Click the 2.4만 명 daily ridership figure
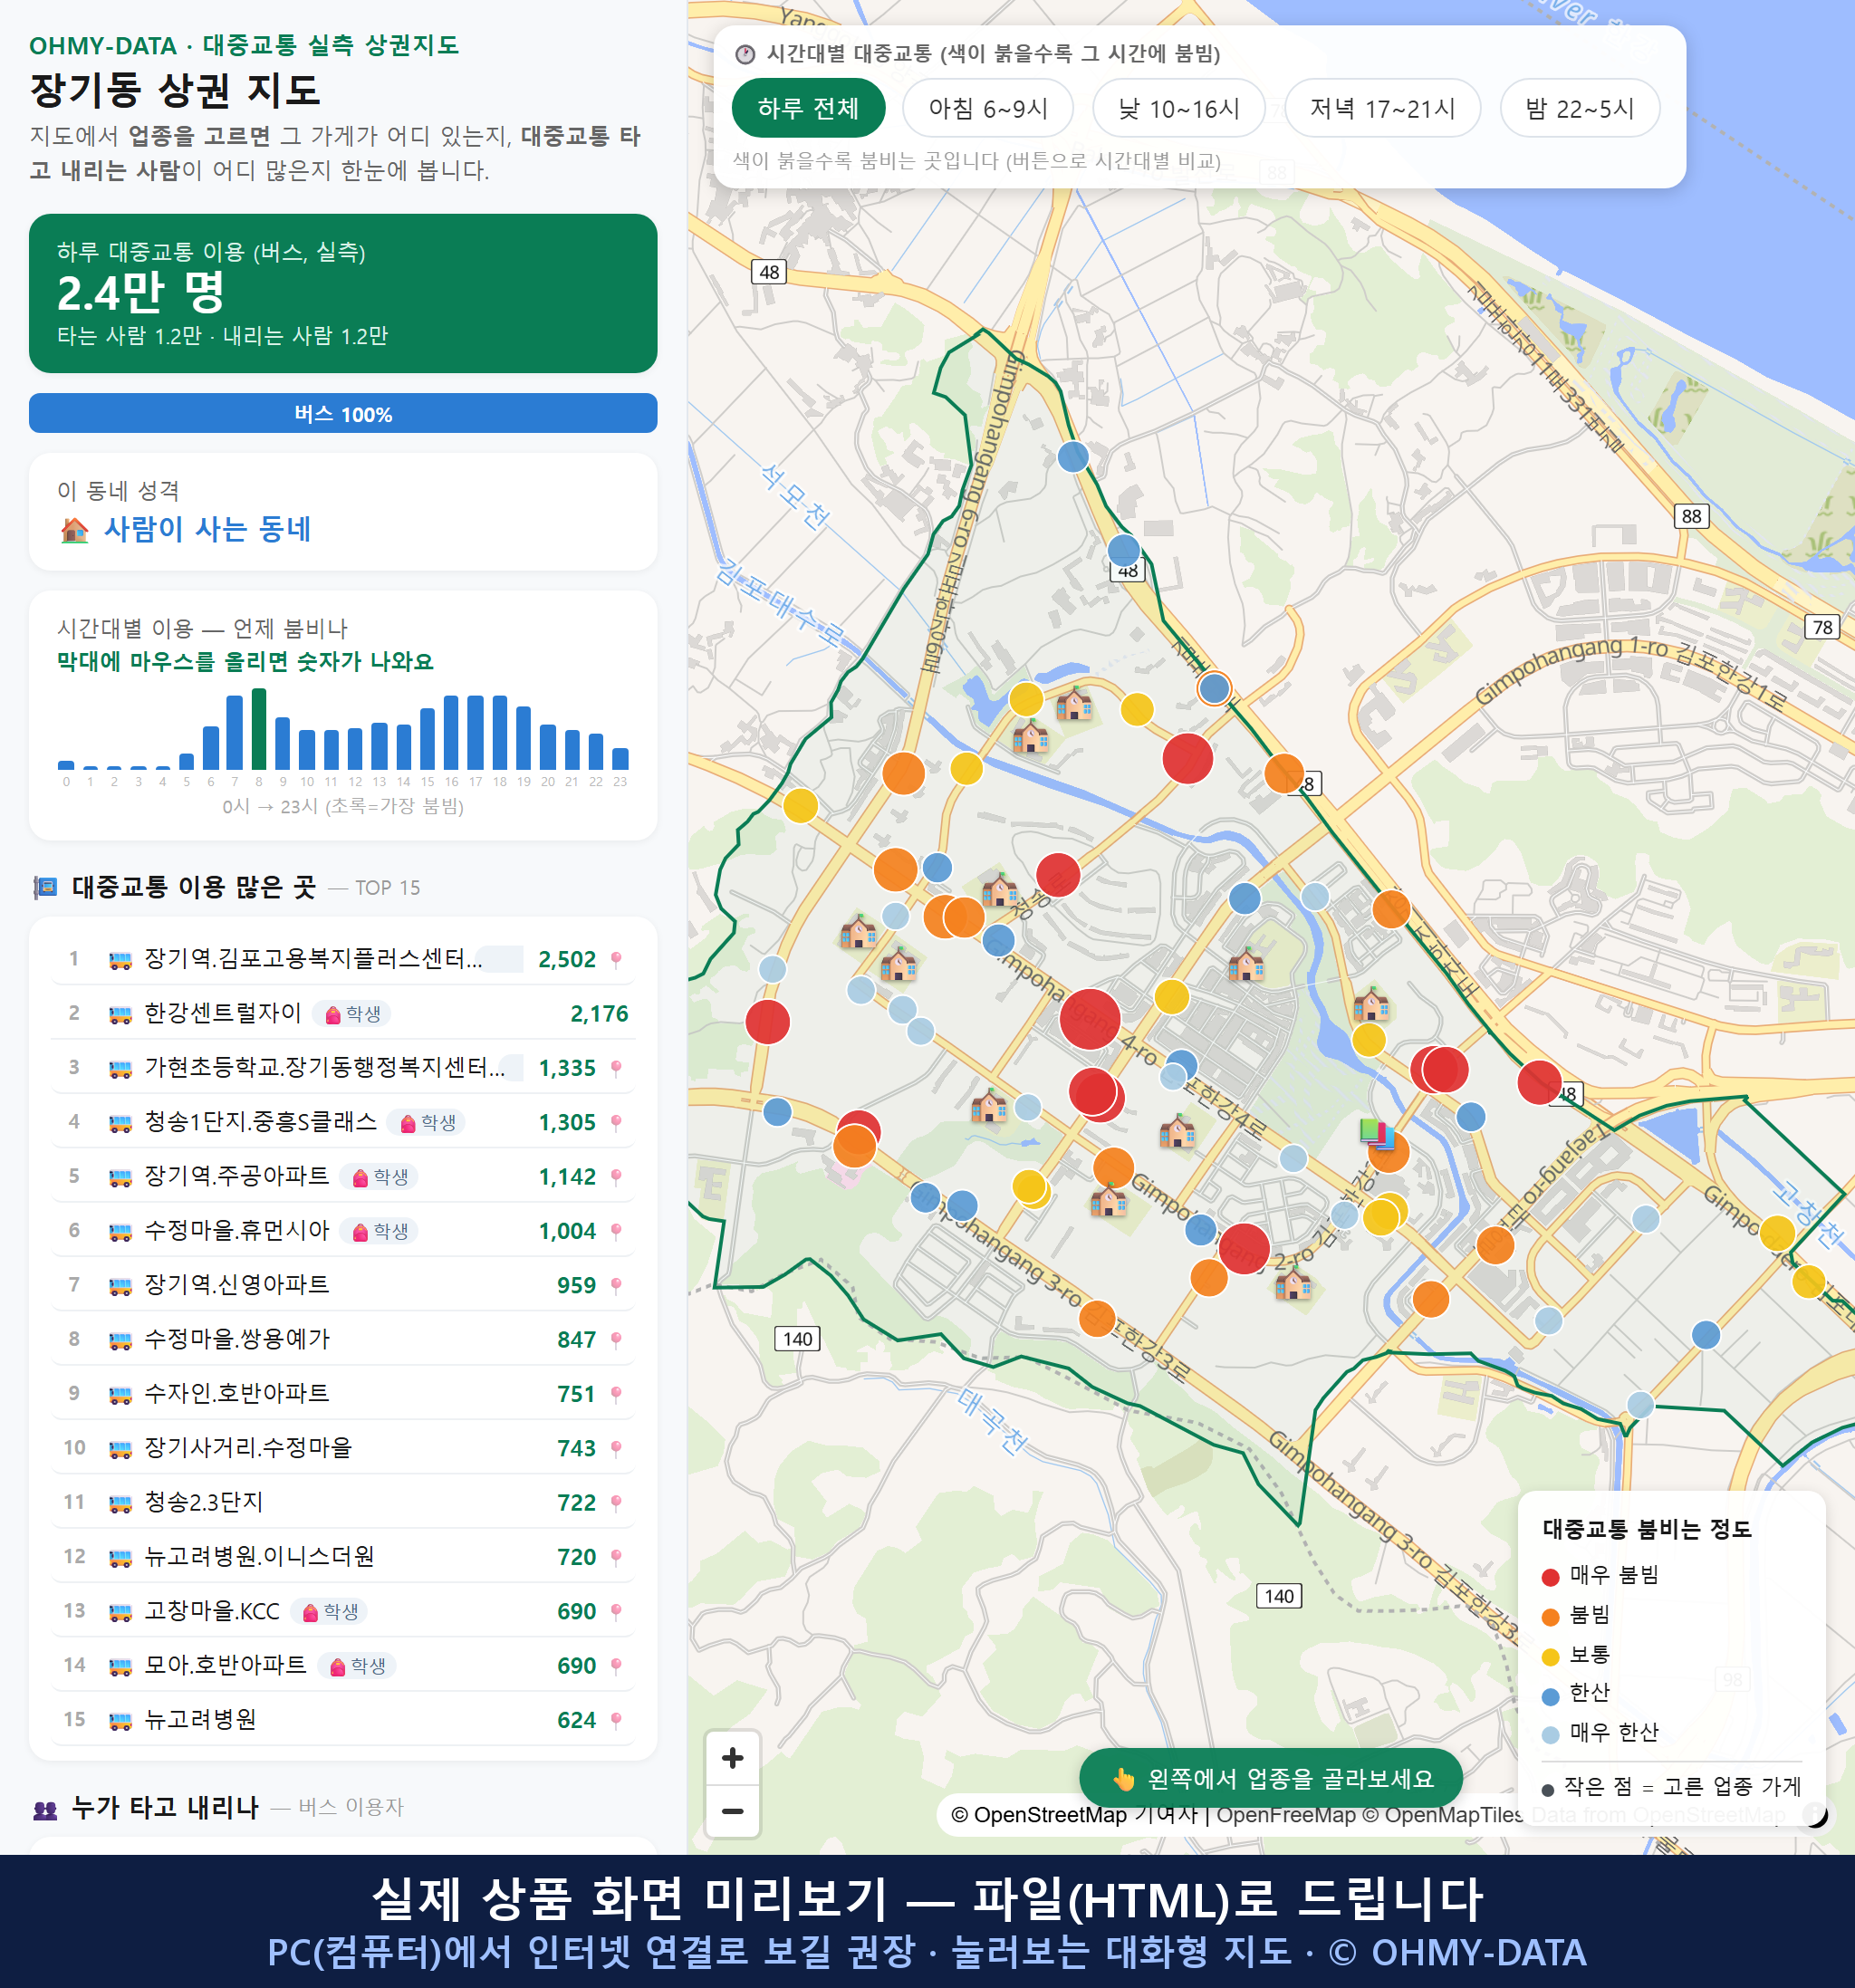Image resolution: width=1855 pixels, height=1988 pixels. click(x=140, y=293)
